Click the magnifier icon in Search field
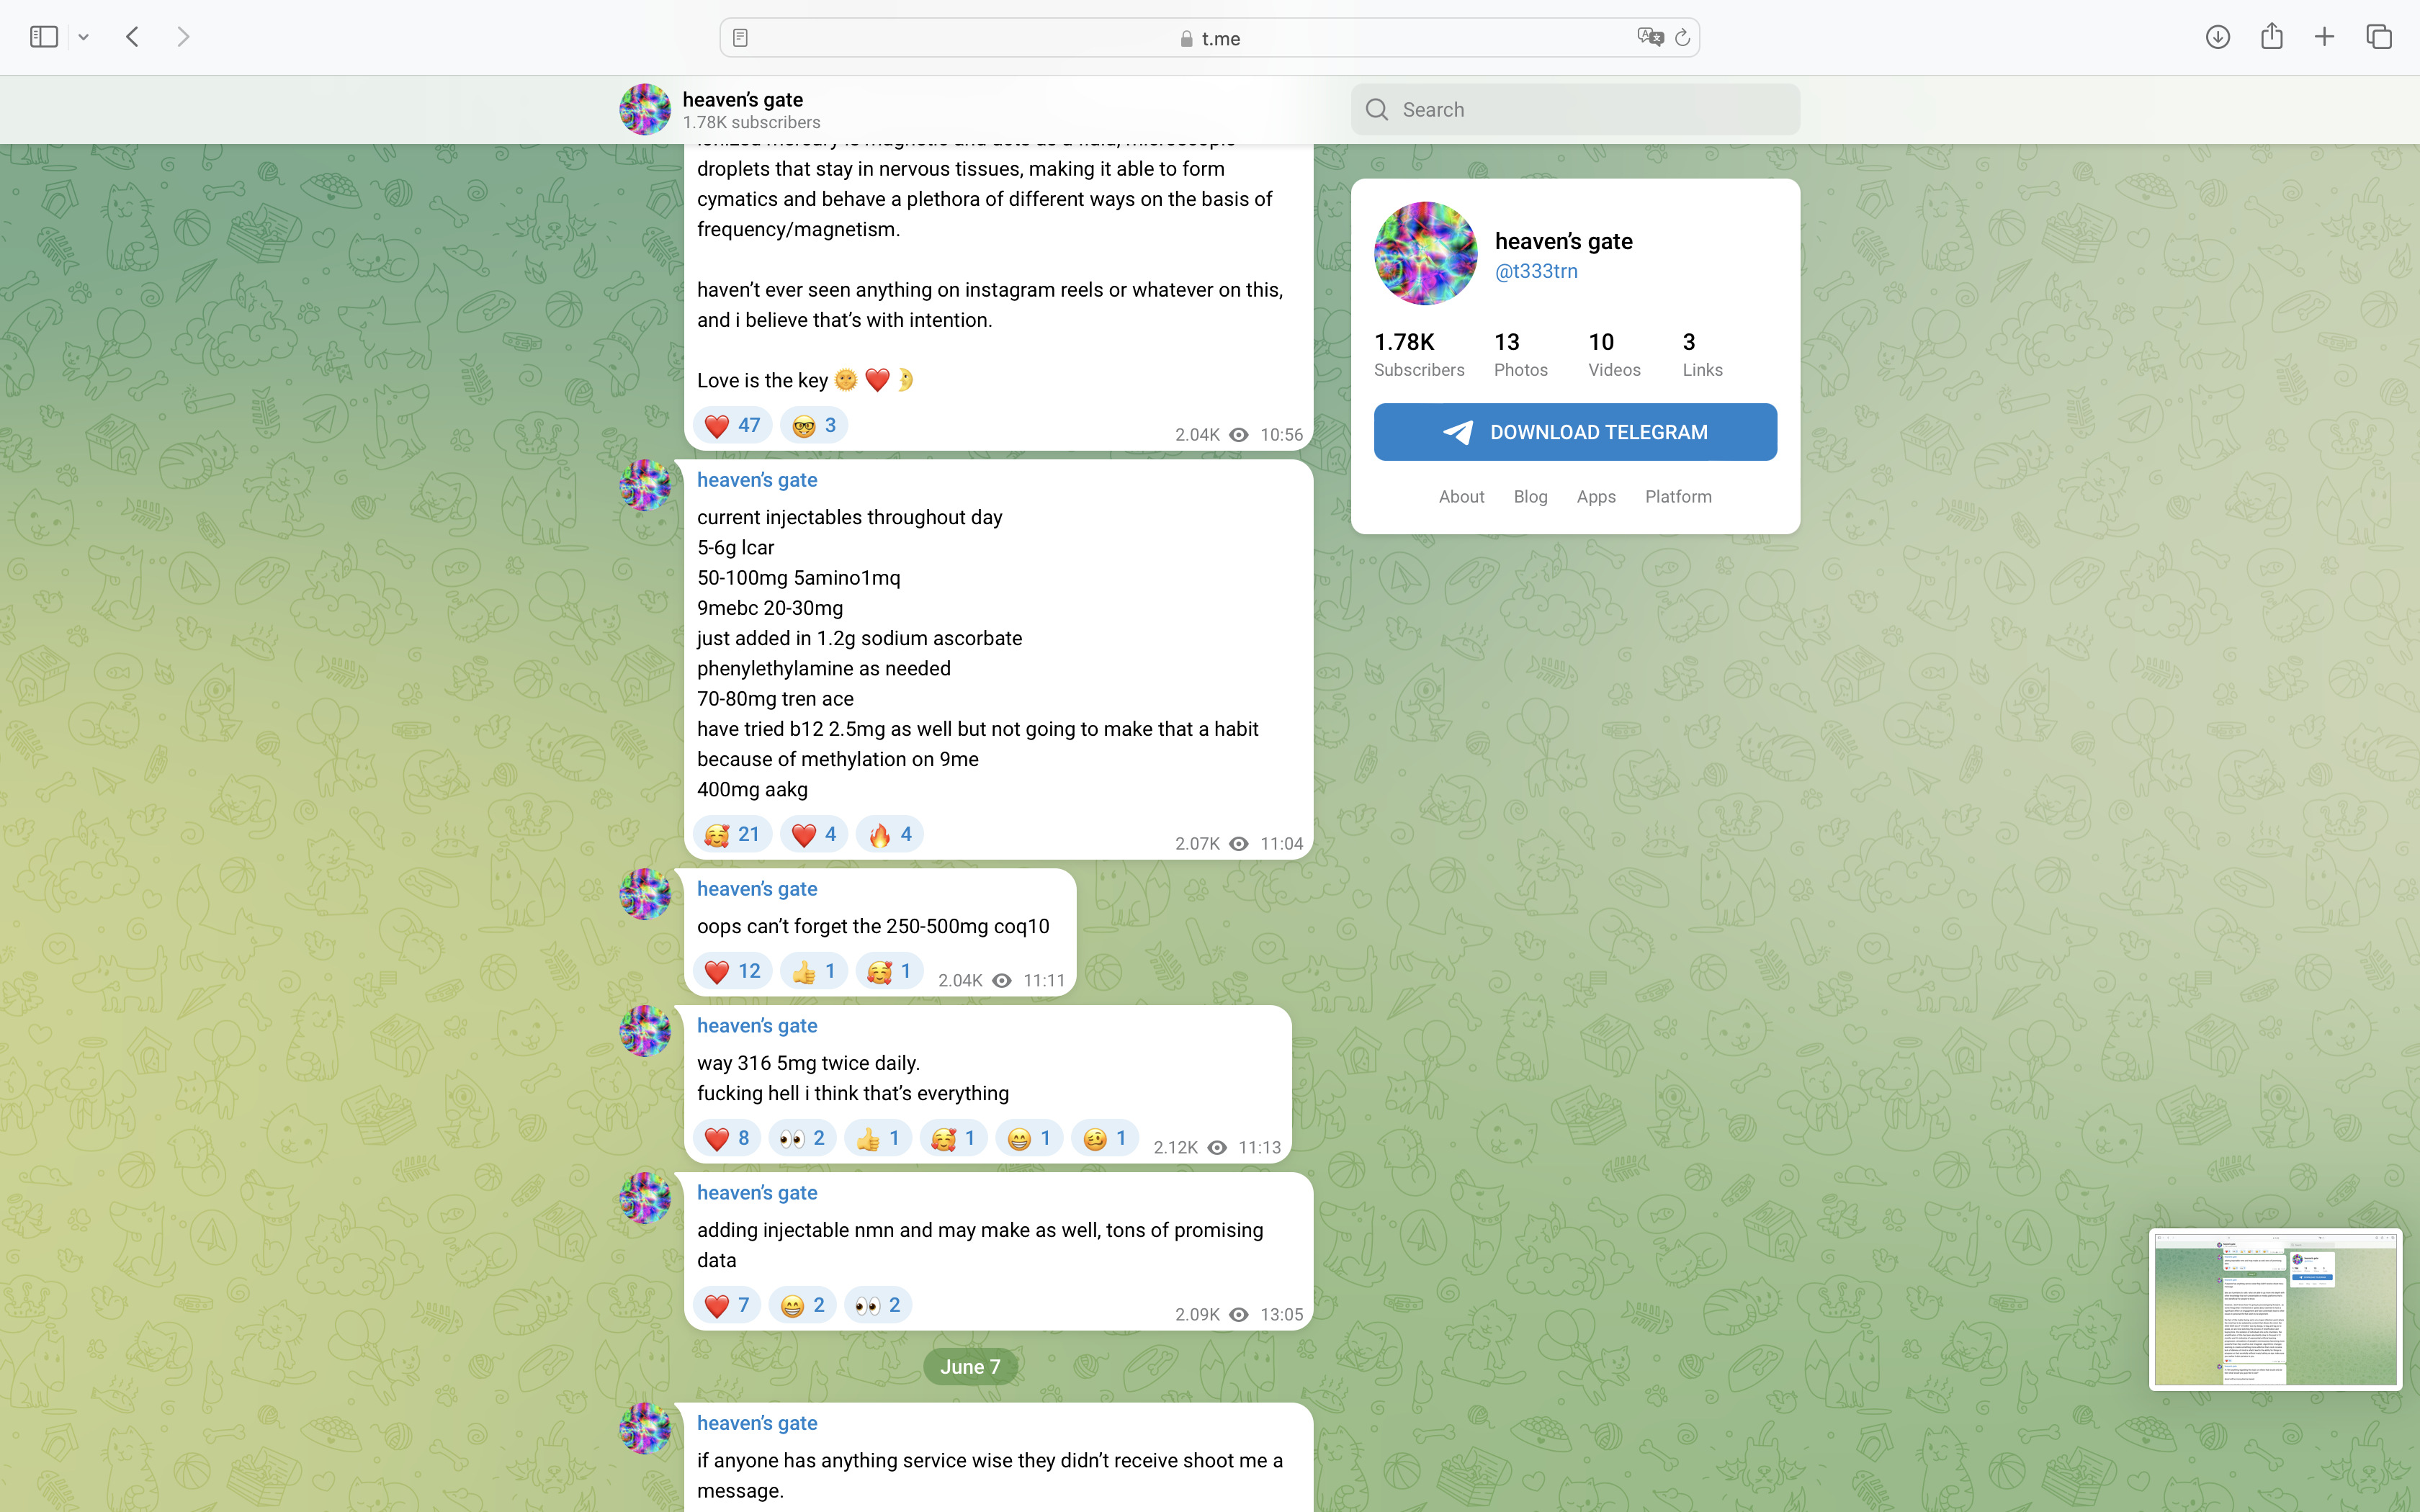The image size is (2420, 1512). pos(1377,110)
